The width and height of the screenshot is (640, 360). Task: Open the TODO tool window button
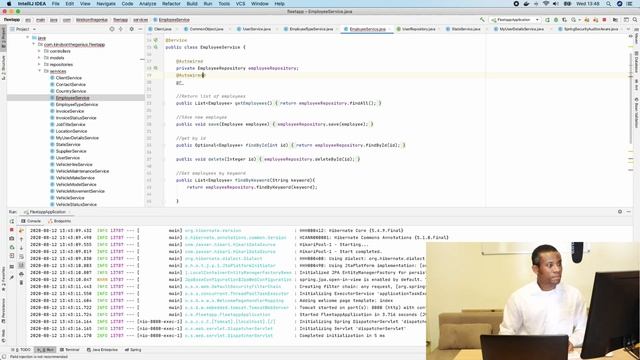(21, 350)
